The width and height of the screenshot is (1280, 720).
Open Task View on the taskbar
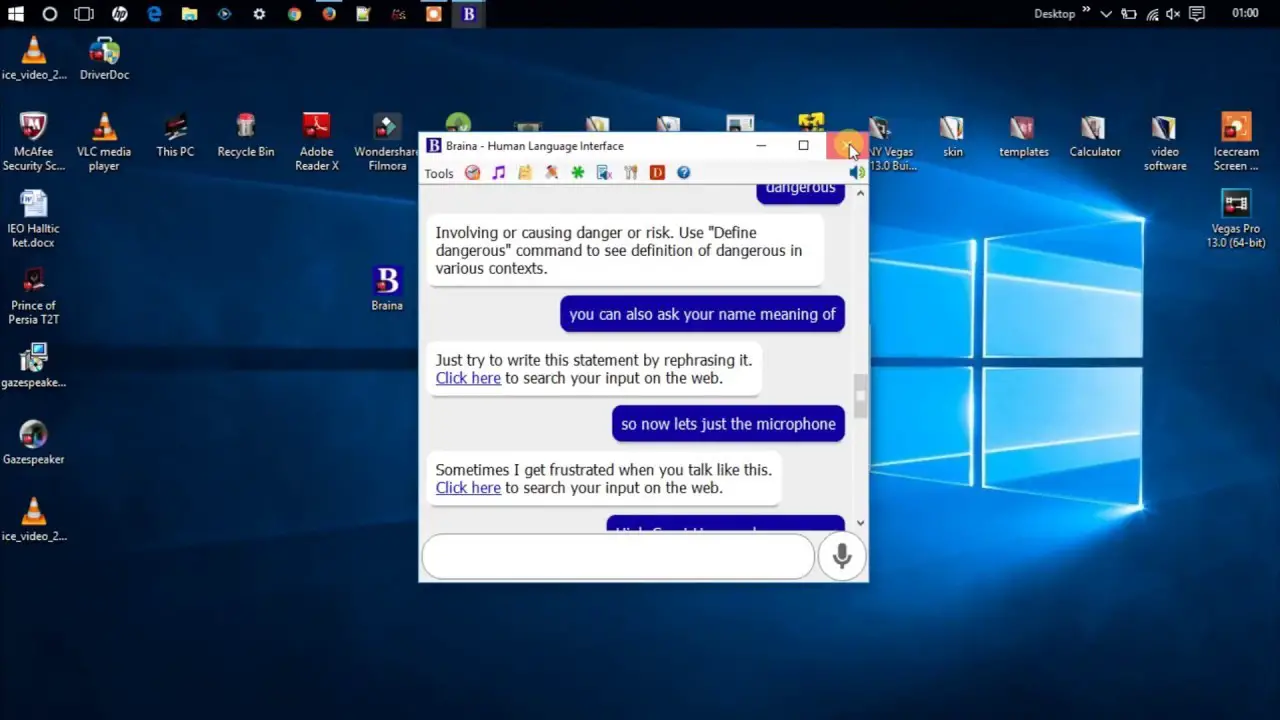click(84, 14)
